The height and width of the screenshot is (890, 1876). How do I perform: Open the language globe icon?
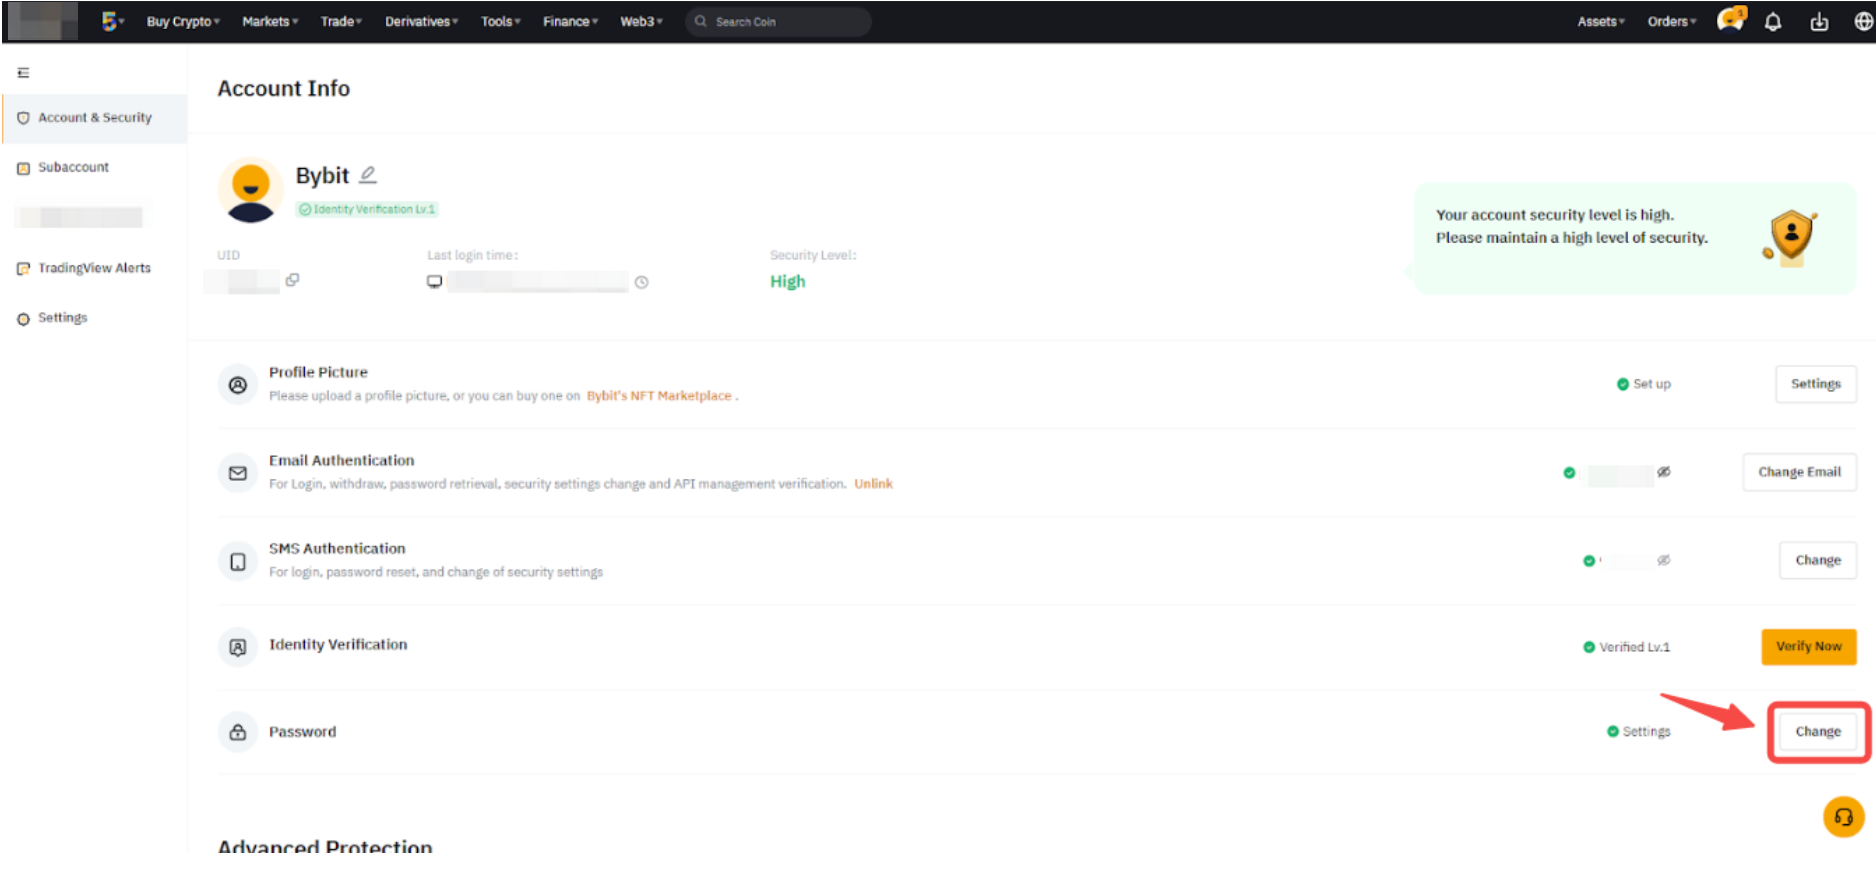(1863, 22)
